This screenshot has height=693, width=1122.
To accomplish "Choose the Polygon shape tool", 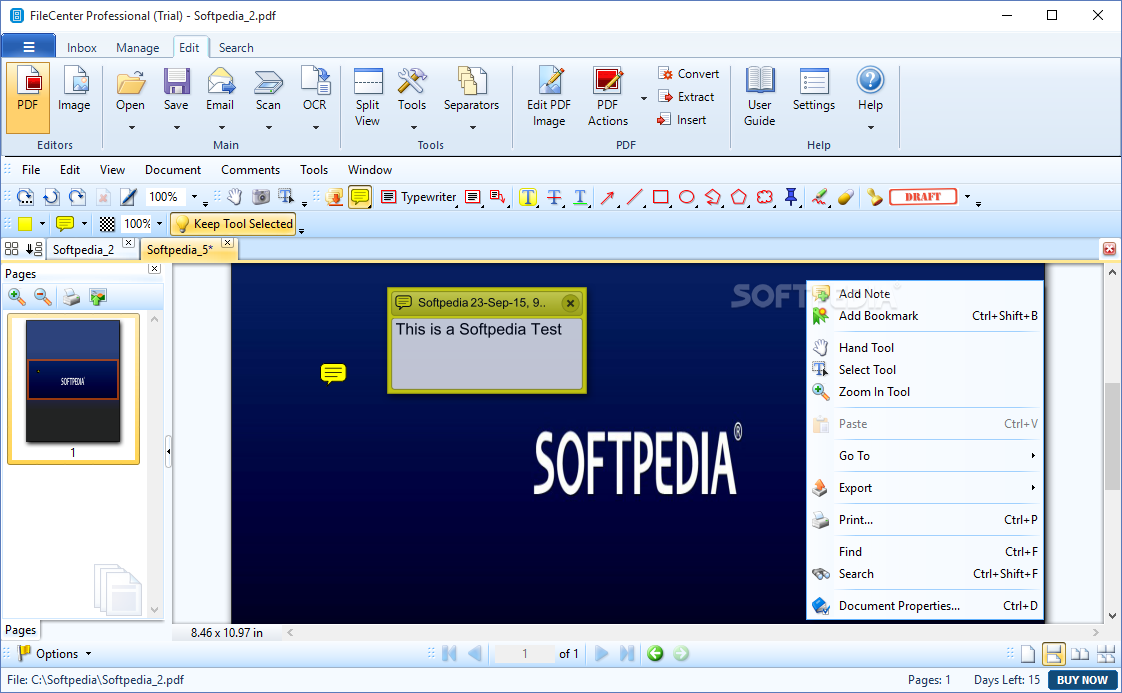I will coord(739,197).
